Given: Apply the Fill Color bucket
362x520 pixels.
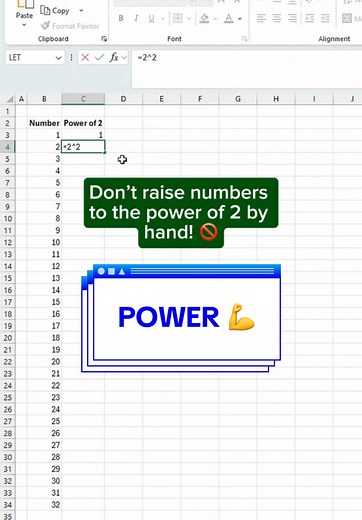Looking at the screenshot, I should tap(204, 18).
